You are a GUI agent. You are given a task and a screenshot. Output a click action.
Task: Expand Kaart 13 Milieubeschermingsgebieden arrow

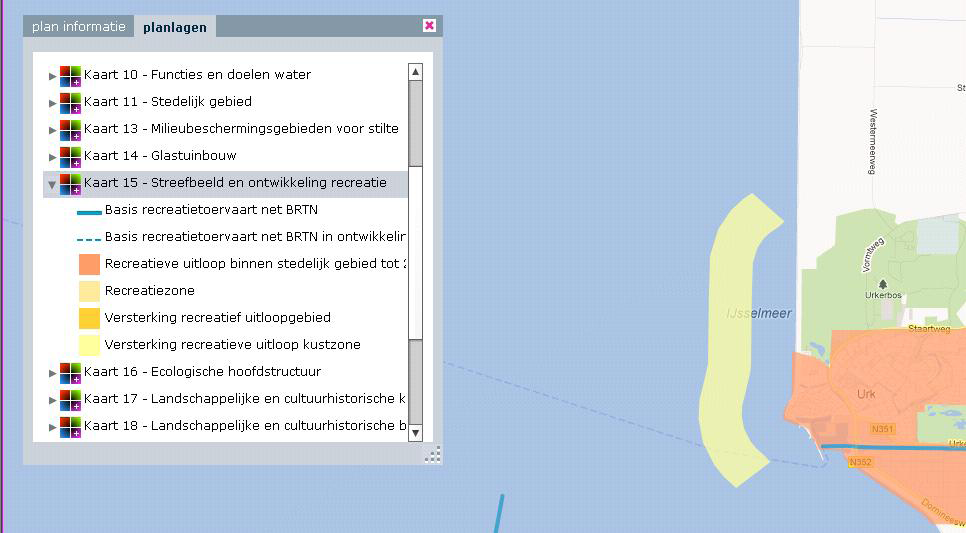pos(53,129)
